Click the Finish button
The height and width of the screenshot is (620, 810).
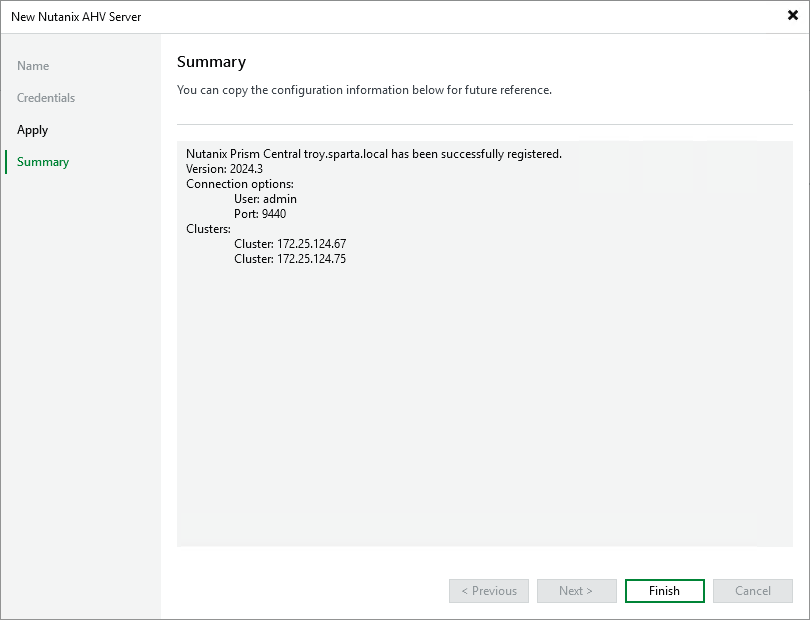(664, 590)
